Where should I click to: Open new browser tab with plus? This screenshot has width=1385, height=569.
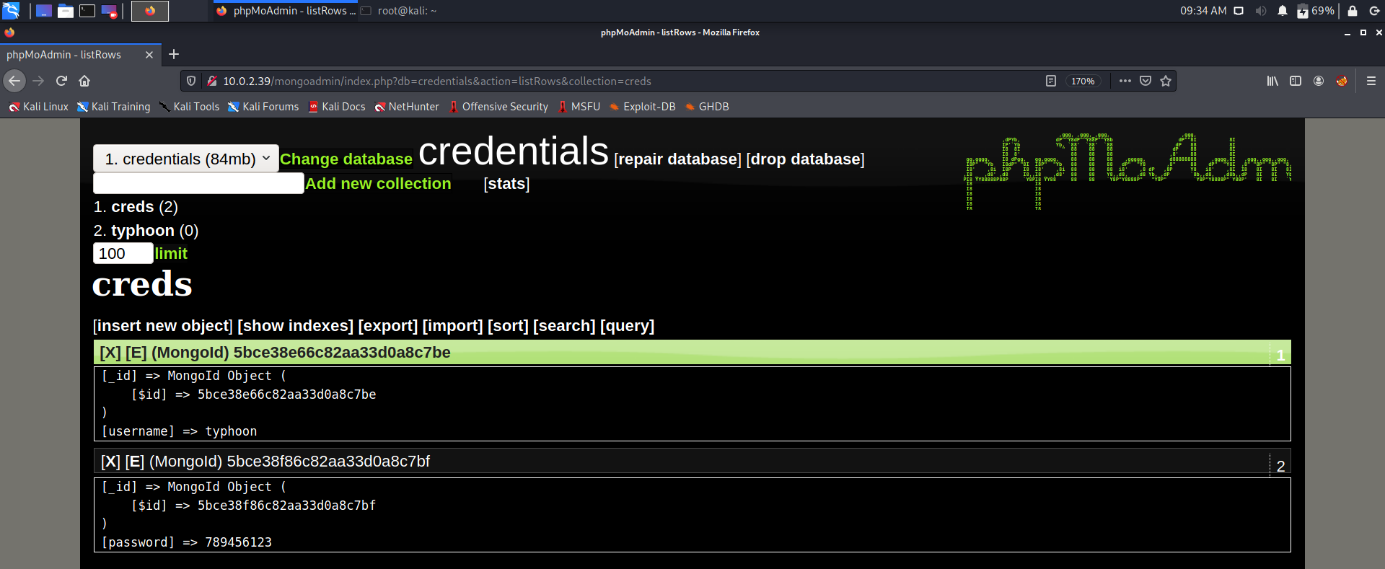[x=174, y=54]
